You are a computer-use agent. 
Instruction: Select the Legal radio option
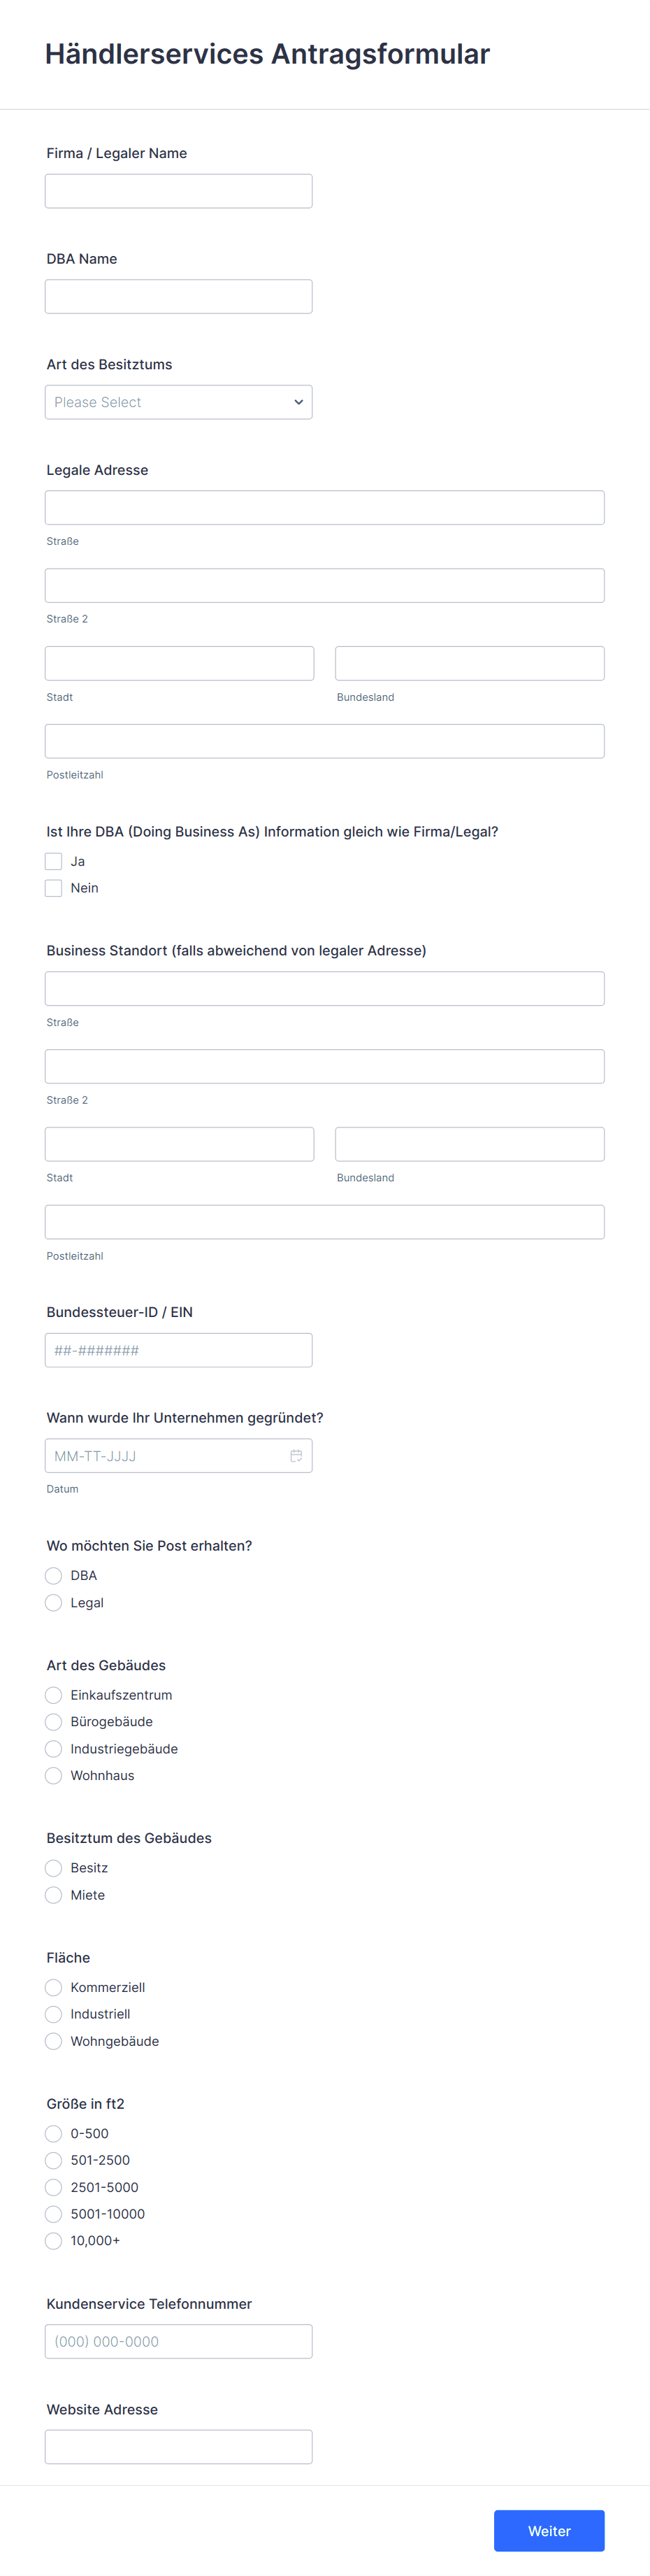[54, 1602]
